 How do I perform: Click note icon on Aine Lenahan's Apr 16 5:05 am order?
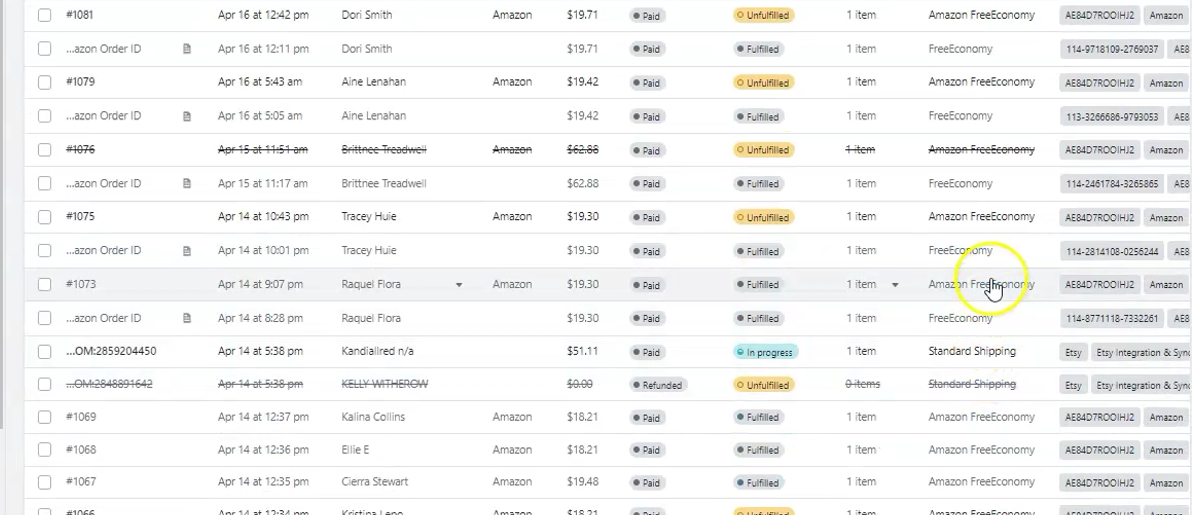(x=187, y=116)
